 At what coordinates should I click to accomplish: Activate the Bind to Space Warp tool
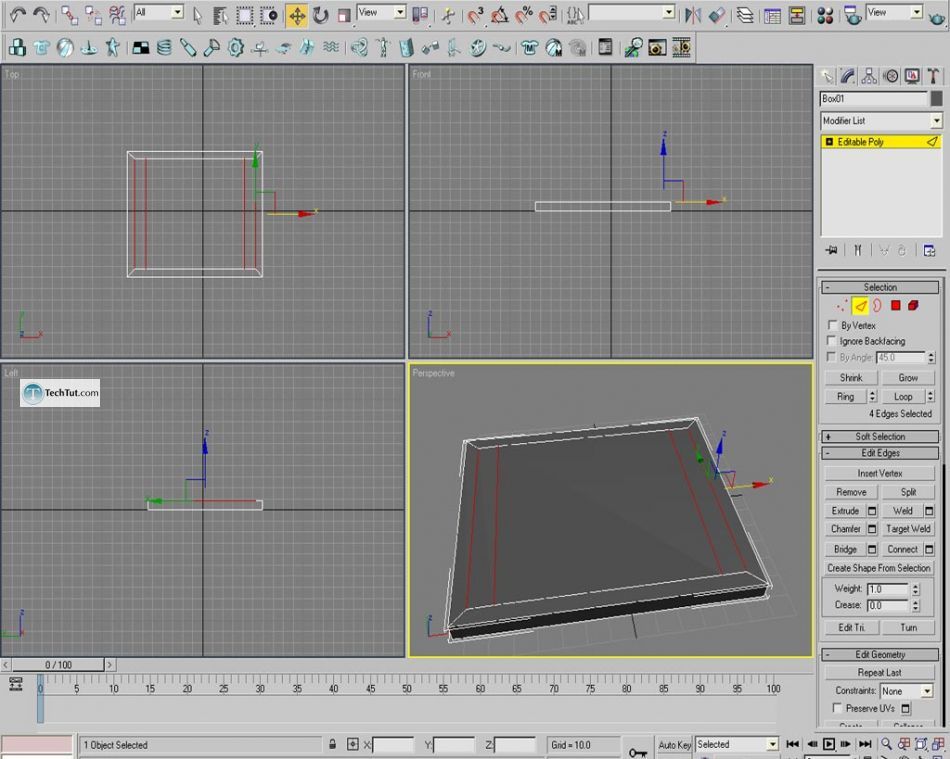(117, 15)
